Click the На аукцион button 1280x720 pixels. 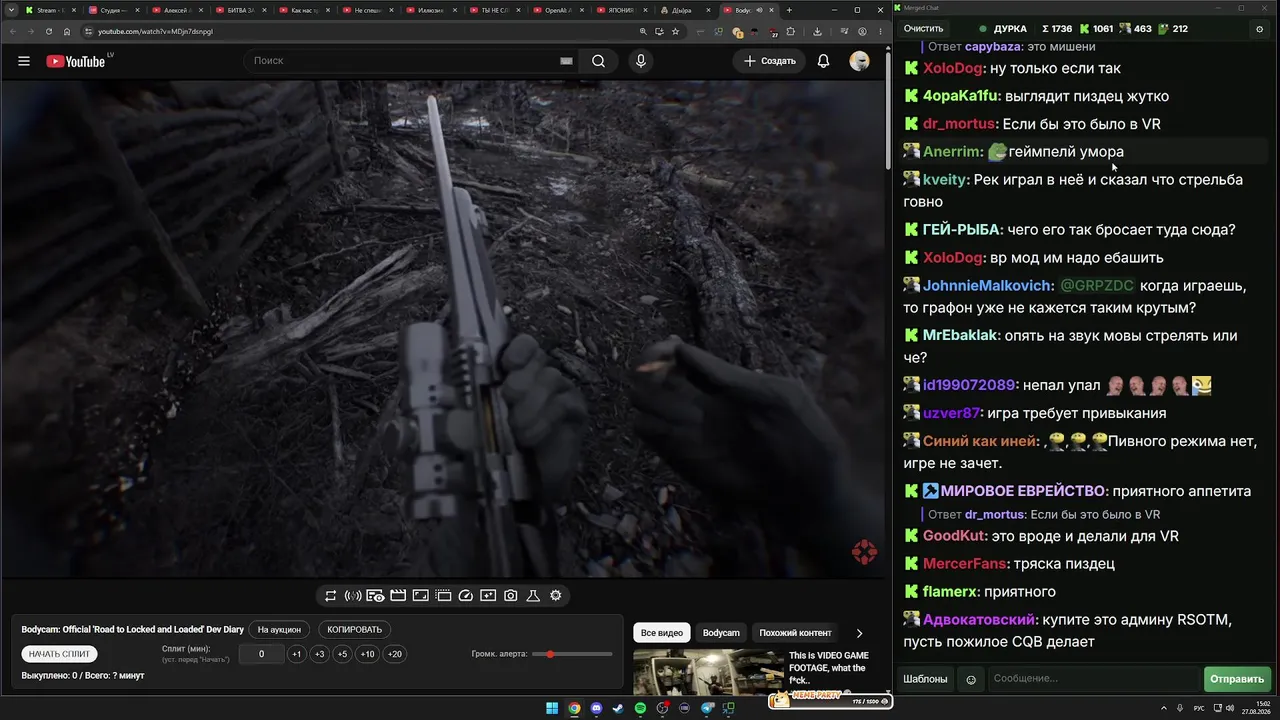click(x=279, y=630)
